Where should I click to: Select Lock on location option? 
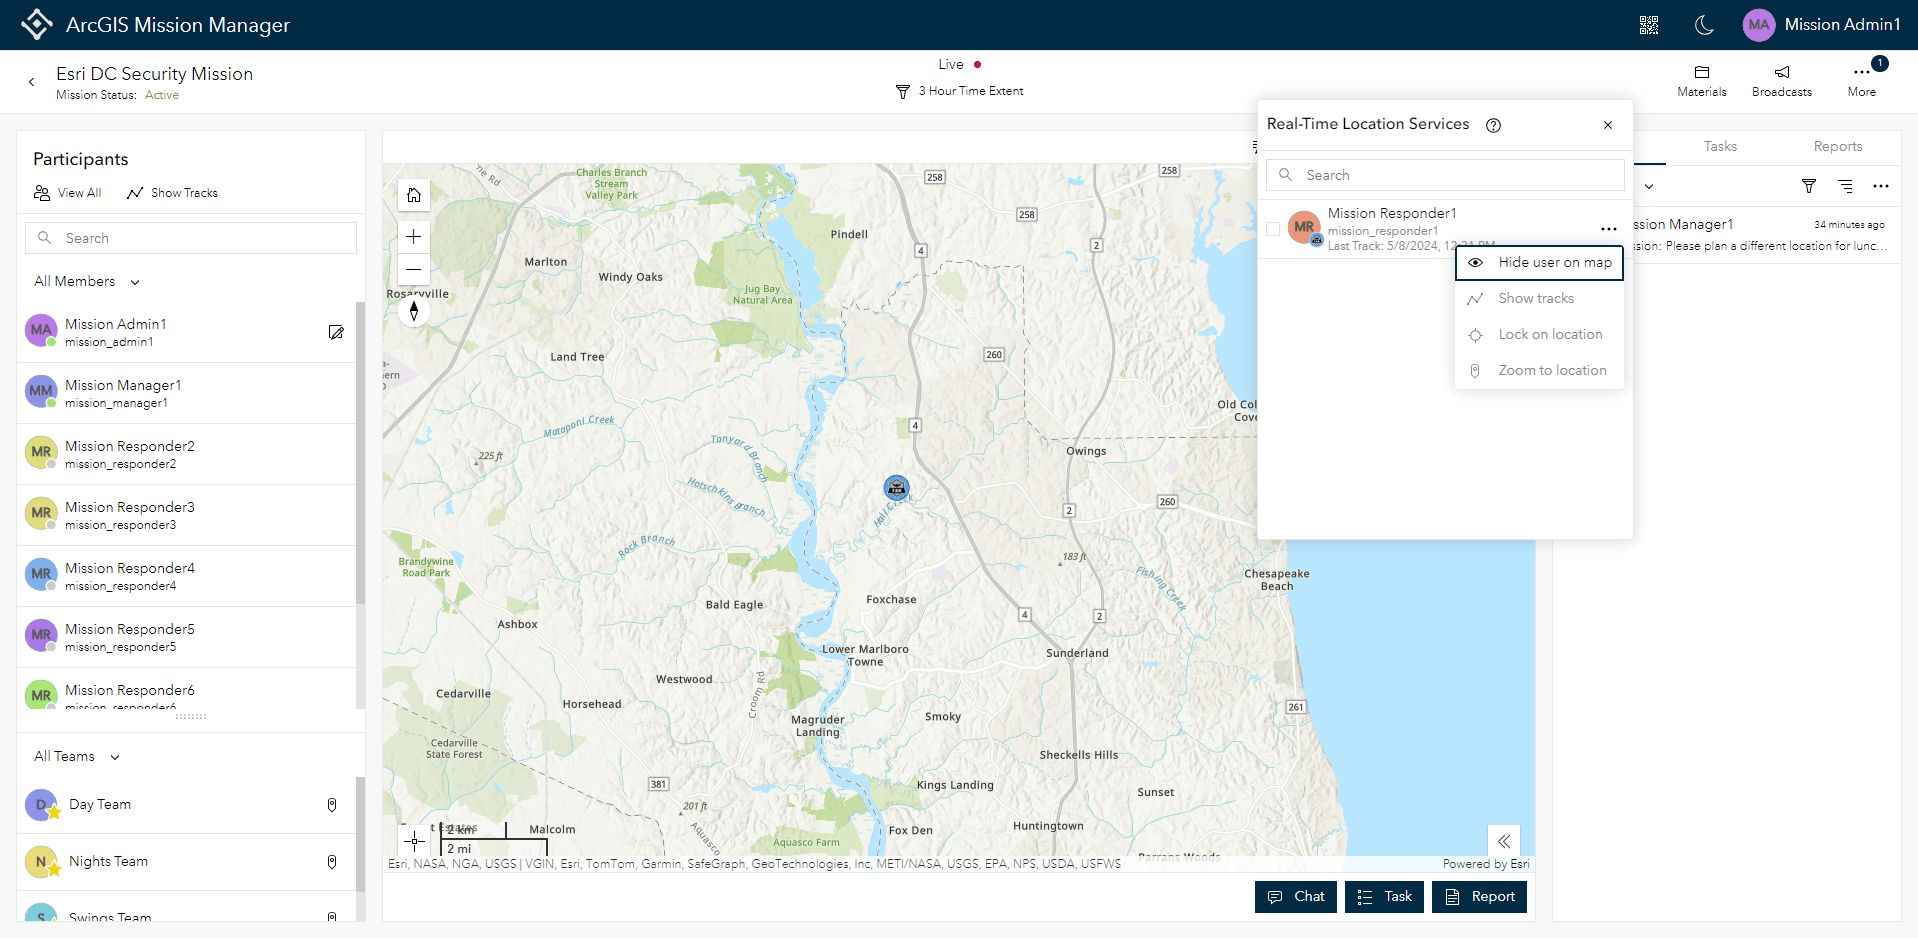pyautogui.click(x=1539, y=335)
